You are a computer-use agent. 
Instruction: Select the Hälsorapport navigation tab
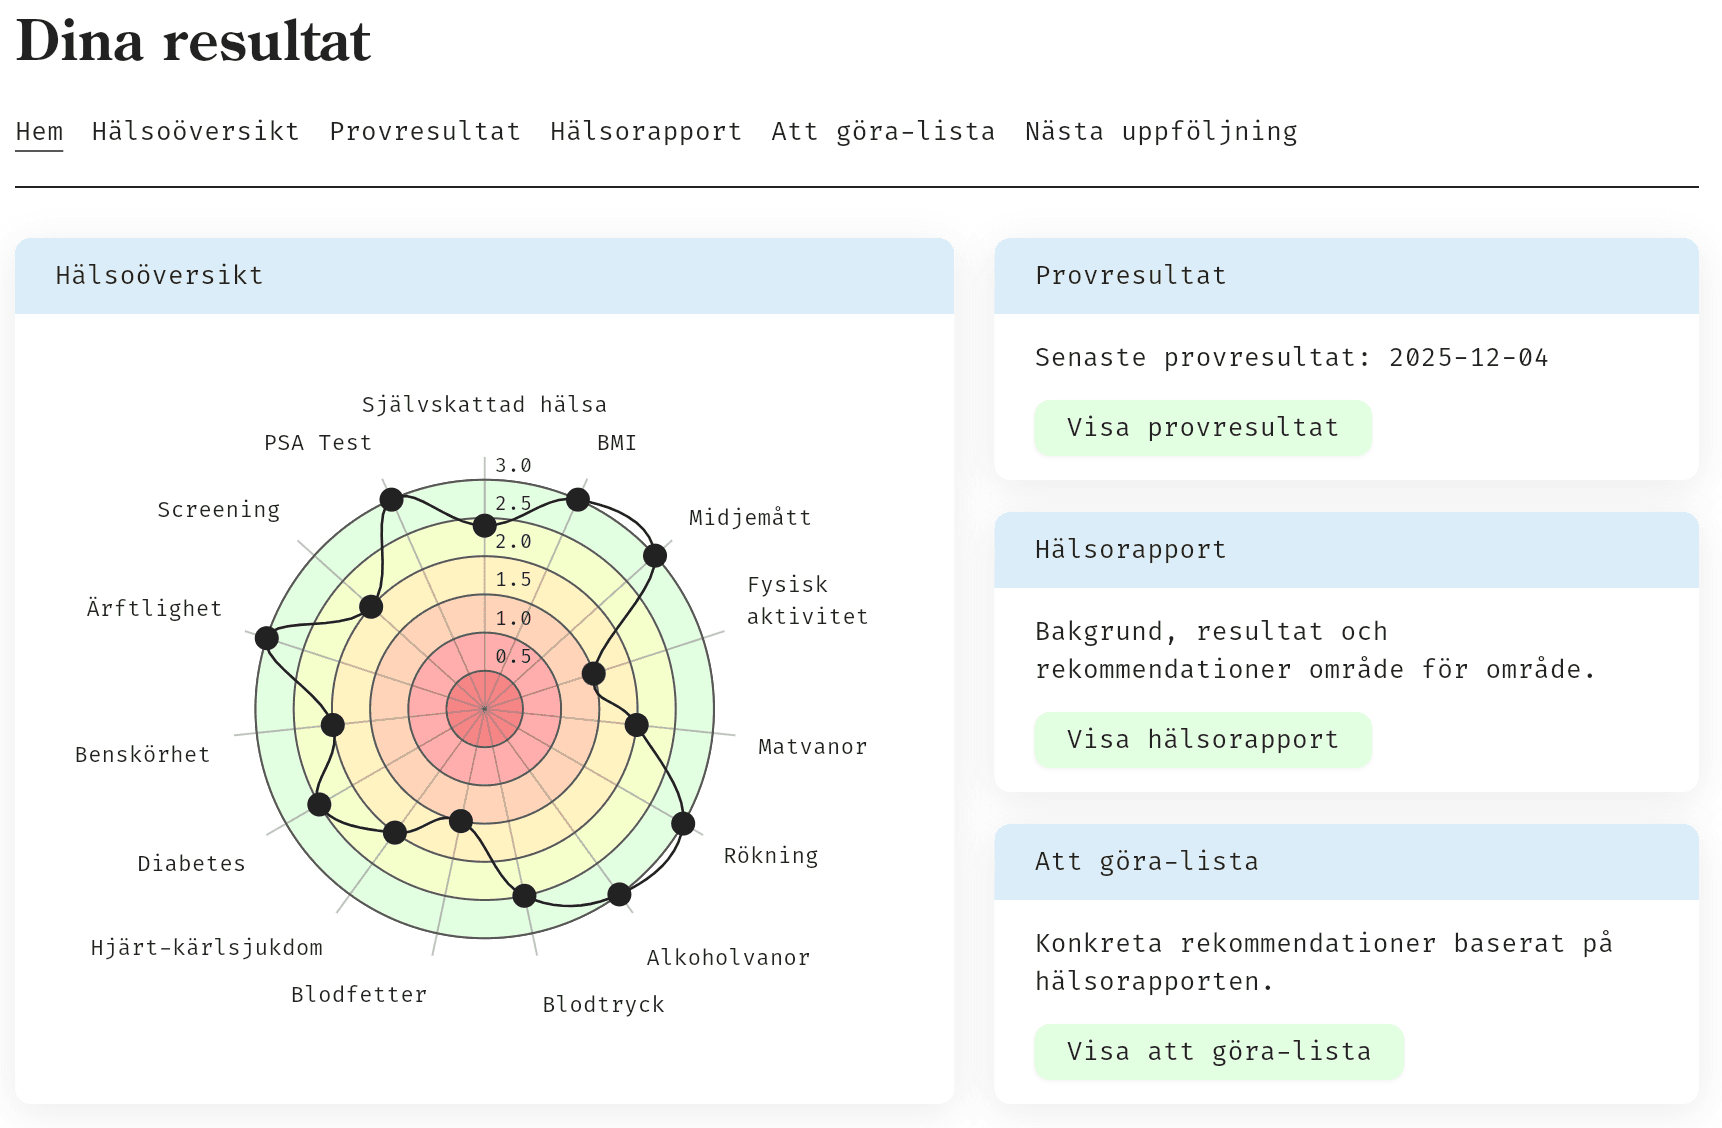646,132
